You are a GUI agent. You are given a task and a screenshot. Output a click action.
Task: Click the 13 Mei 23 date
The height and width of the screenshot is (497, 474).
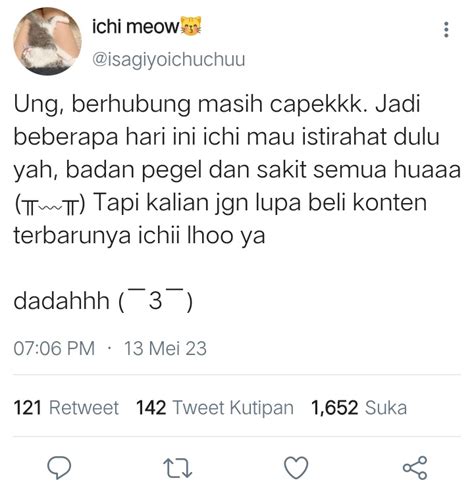pos(166,349)
